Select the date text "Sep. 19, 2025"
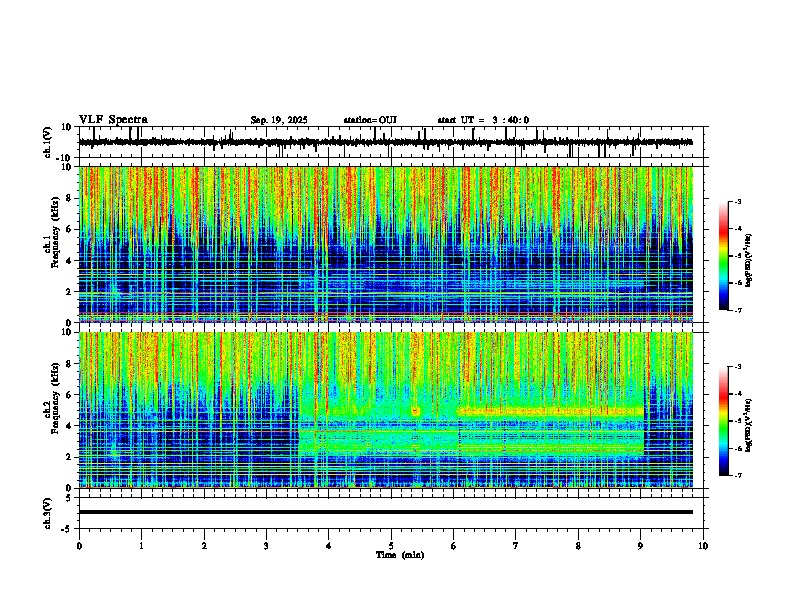This screenshot has width=792, height=612. click(279, 120)
